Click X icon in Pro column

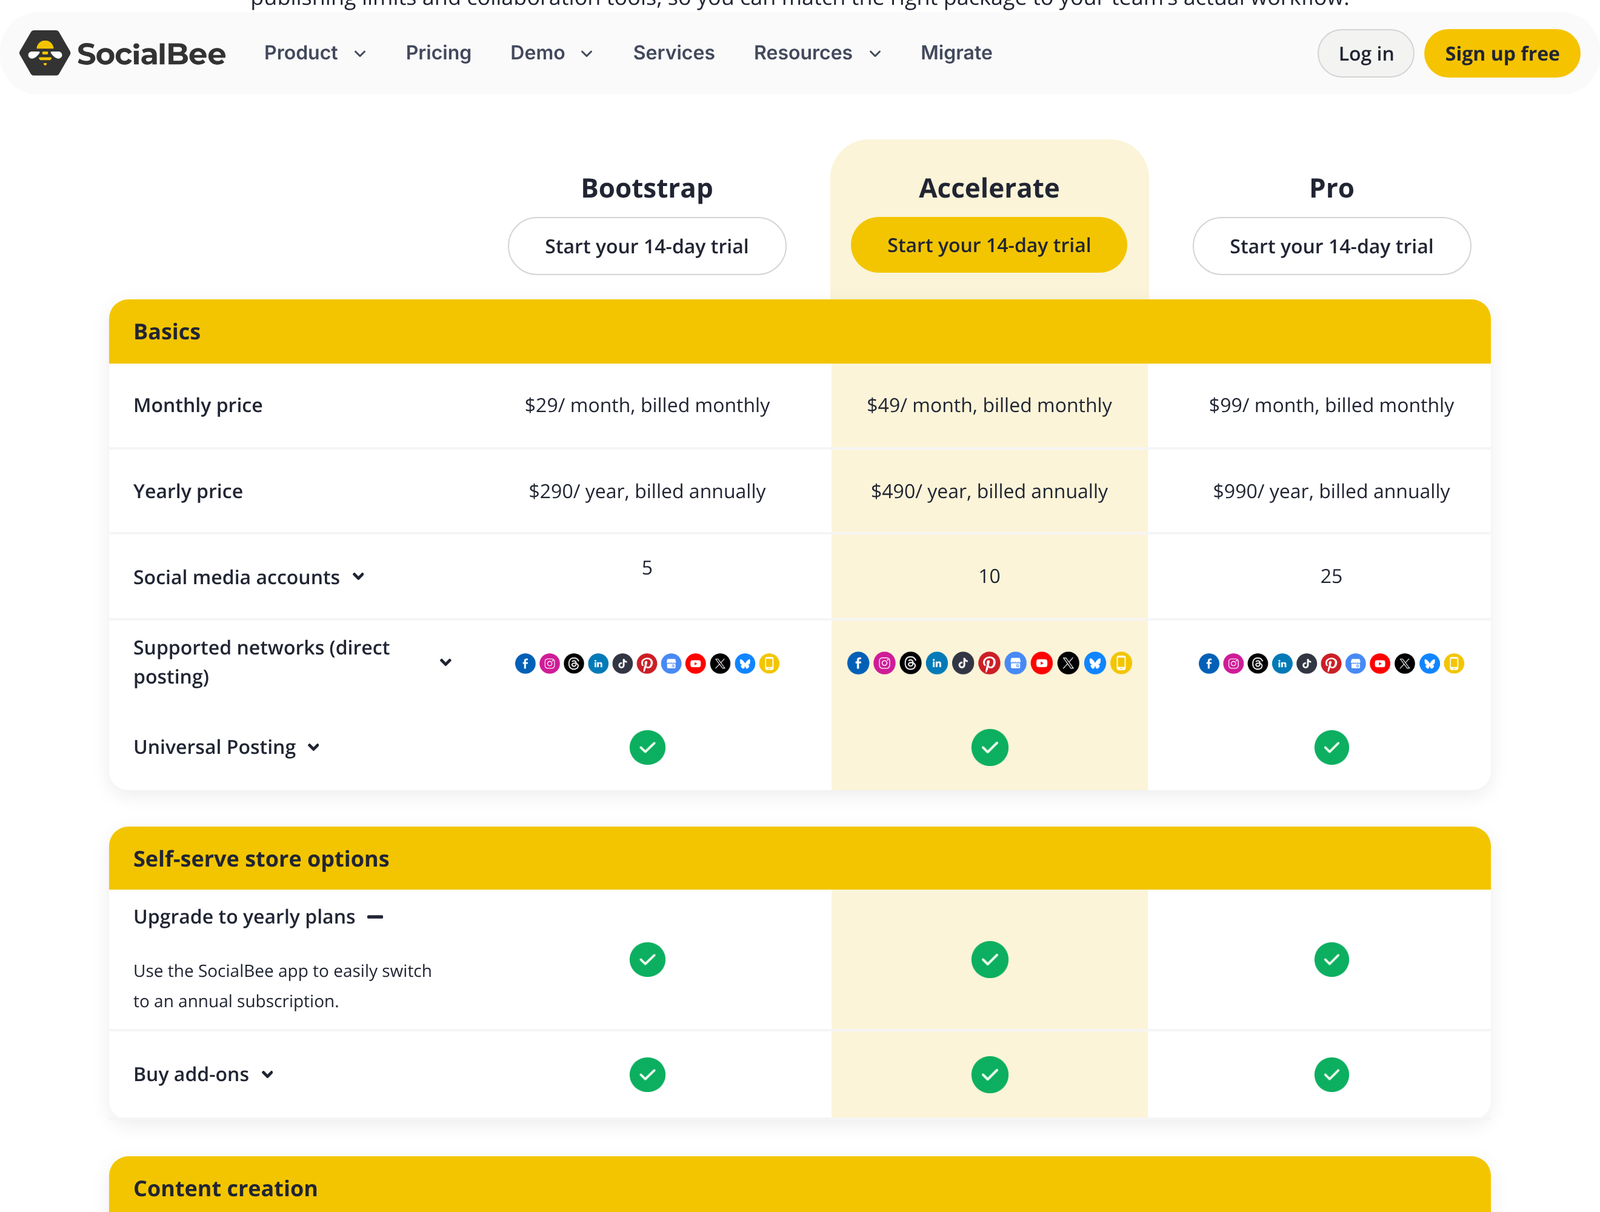tap(1405, 663)
